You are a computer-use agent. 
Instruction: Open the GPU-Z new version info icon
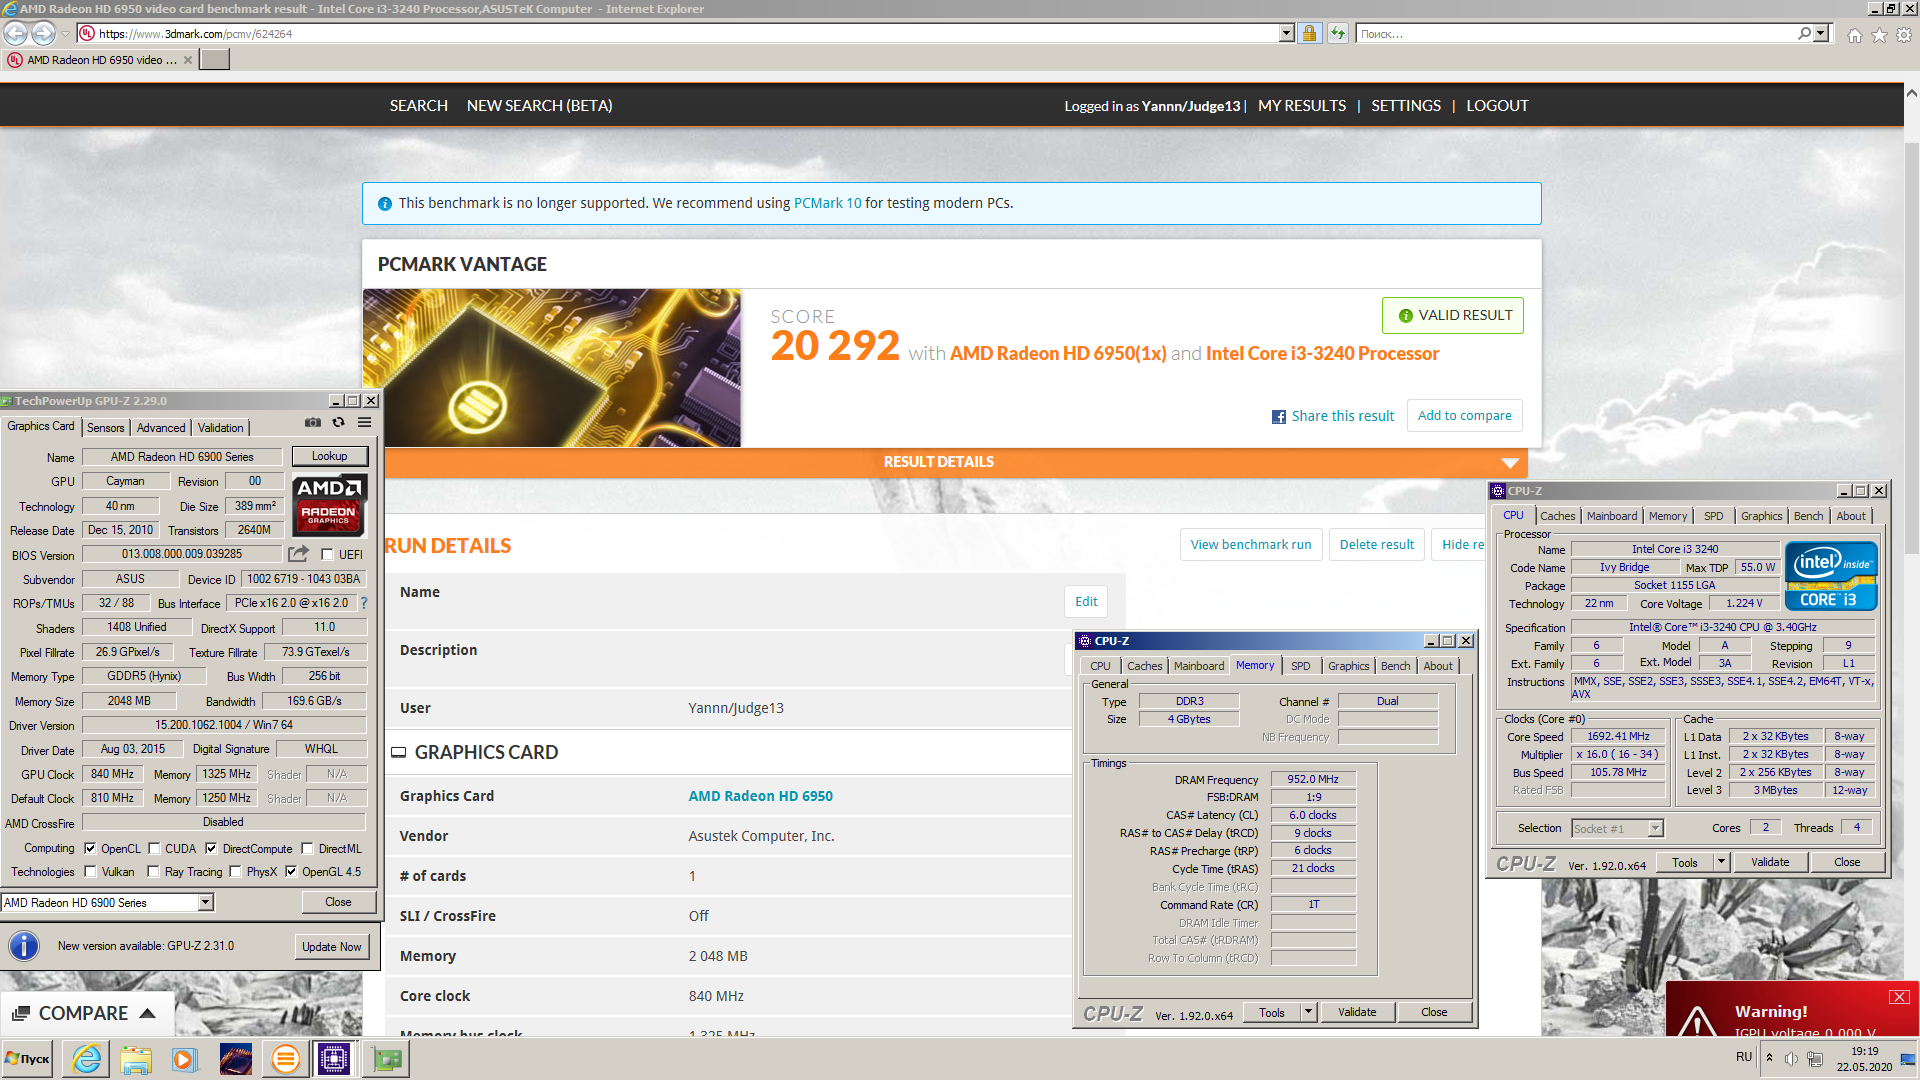point(24,946)
